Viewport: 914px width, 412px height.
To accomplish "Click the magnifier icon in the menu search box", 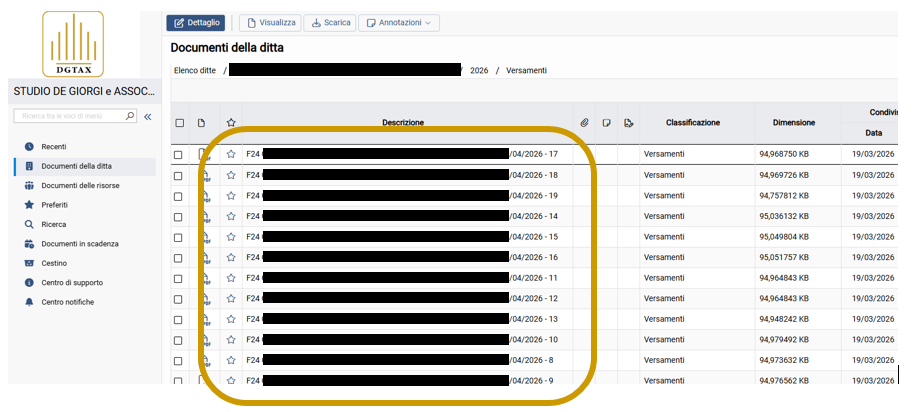I will [x=130, y=116].
